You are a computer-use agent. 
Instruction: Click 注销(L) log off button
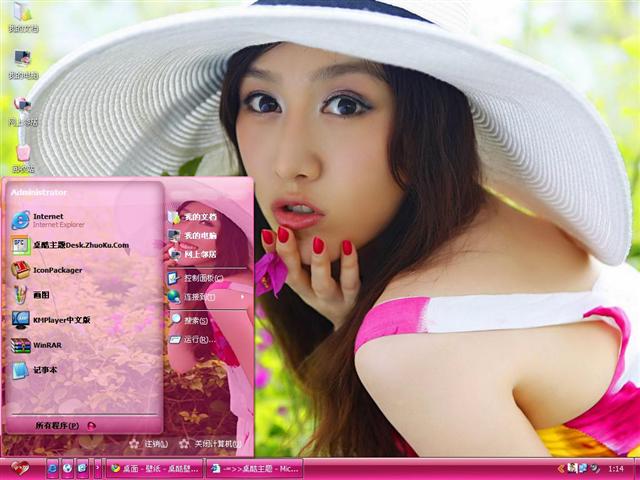(x=148, y=444)
